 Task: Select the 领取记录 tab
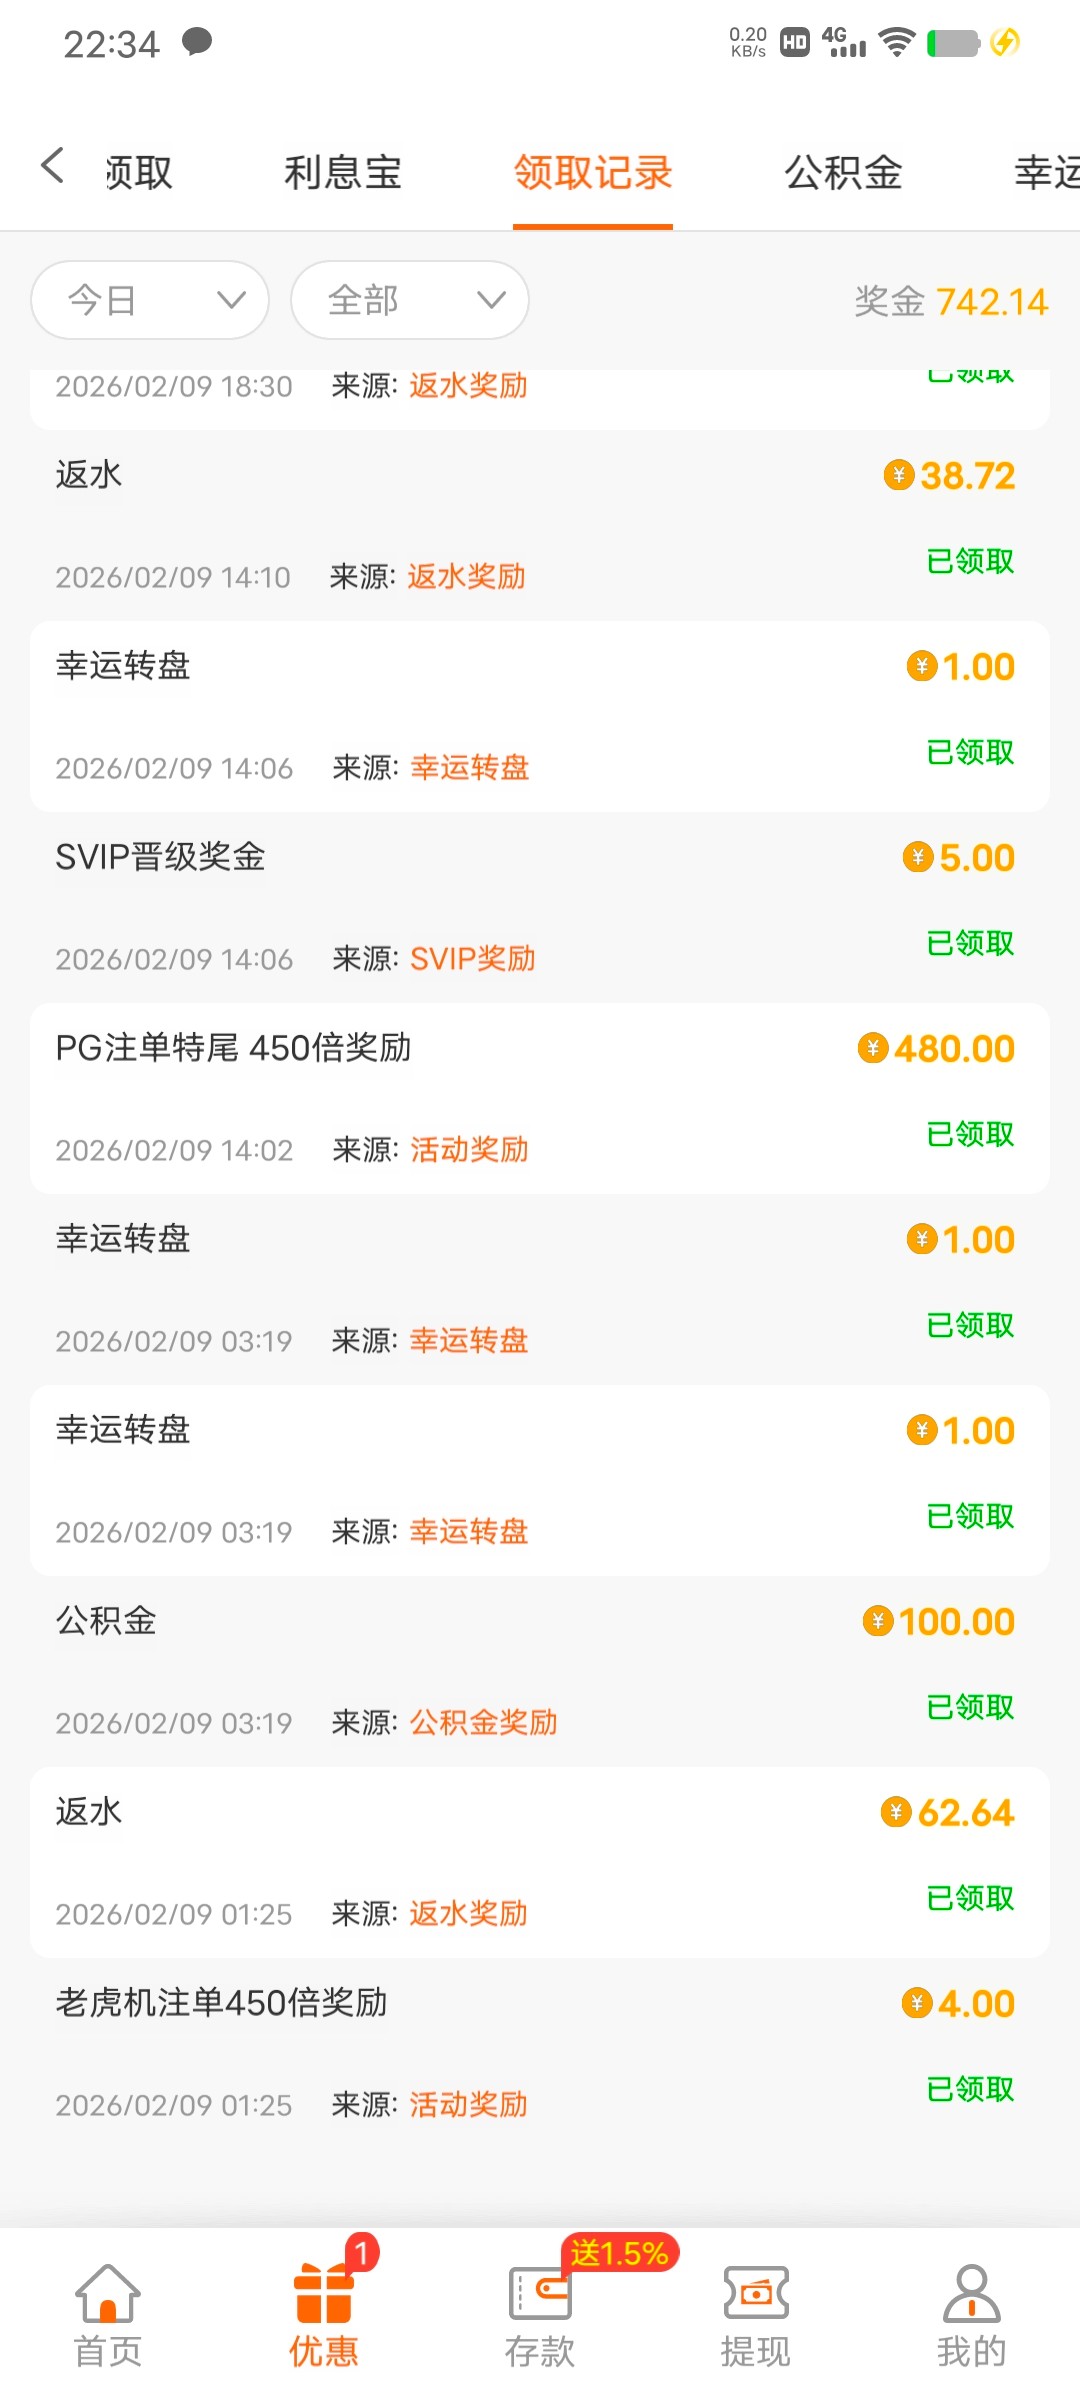593,173
